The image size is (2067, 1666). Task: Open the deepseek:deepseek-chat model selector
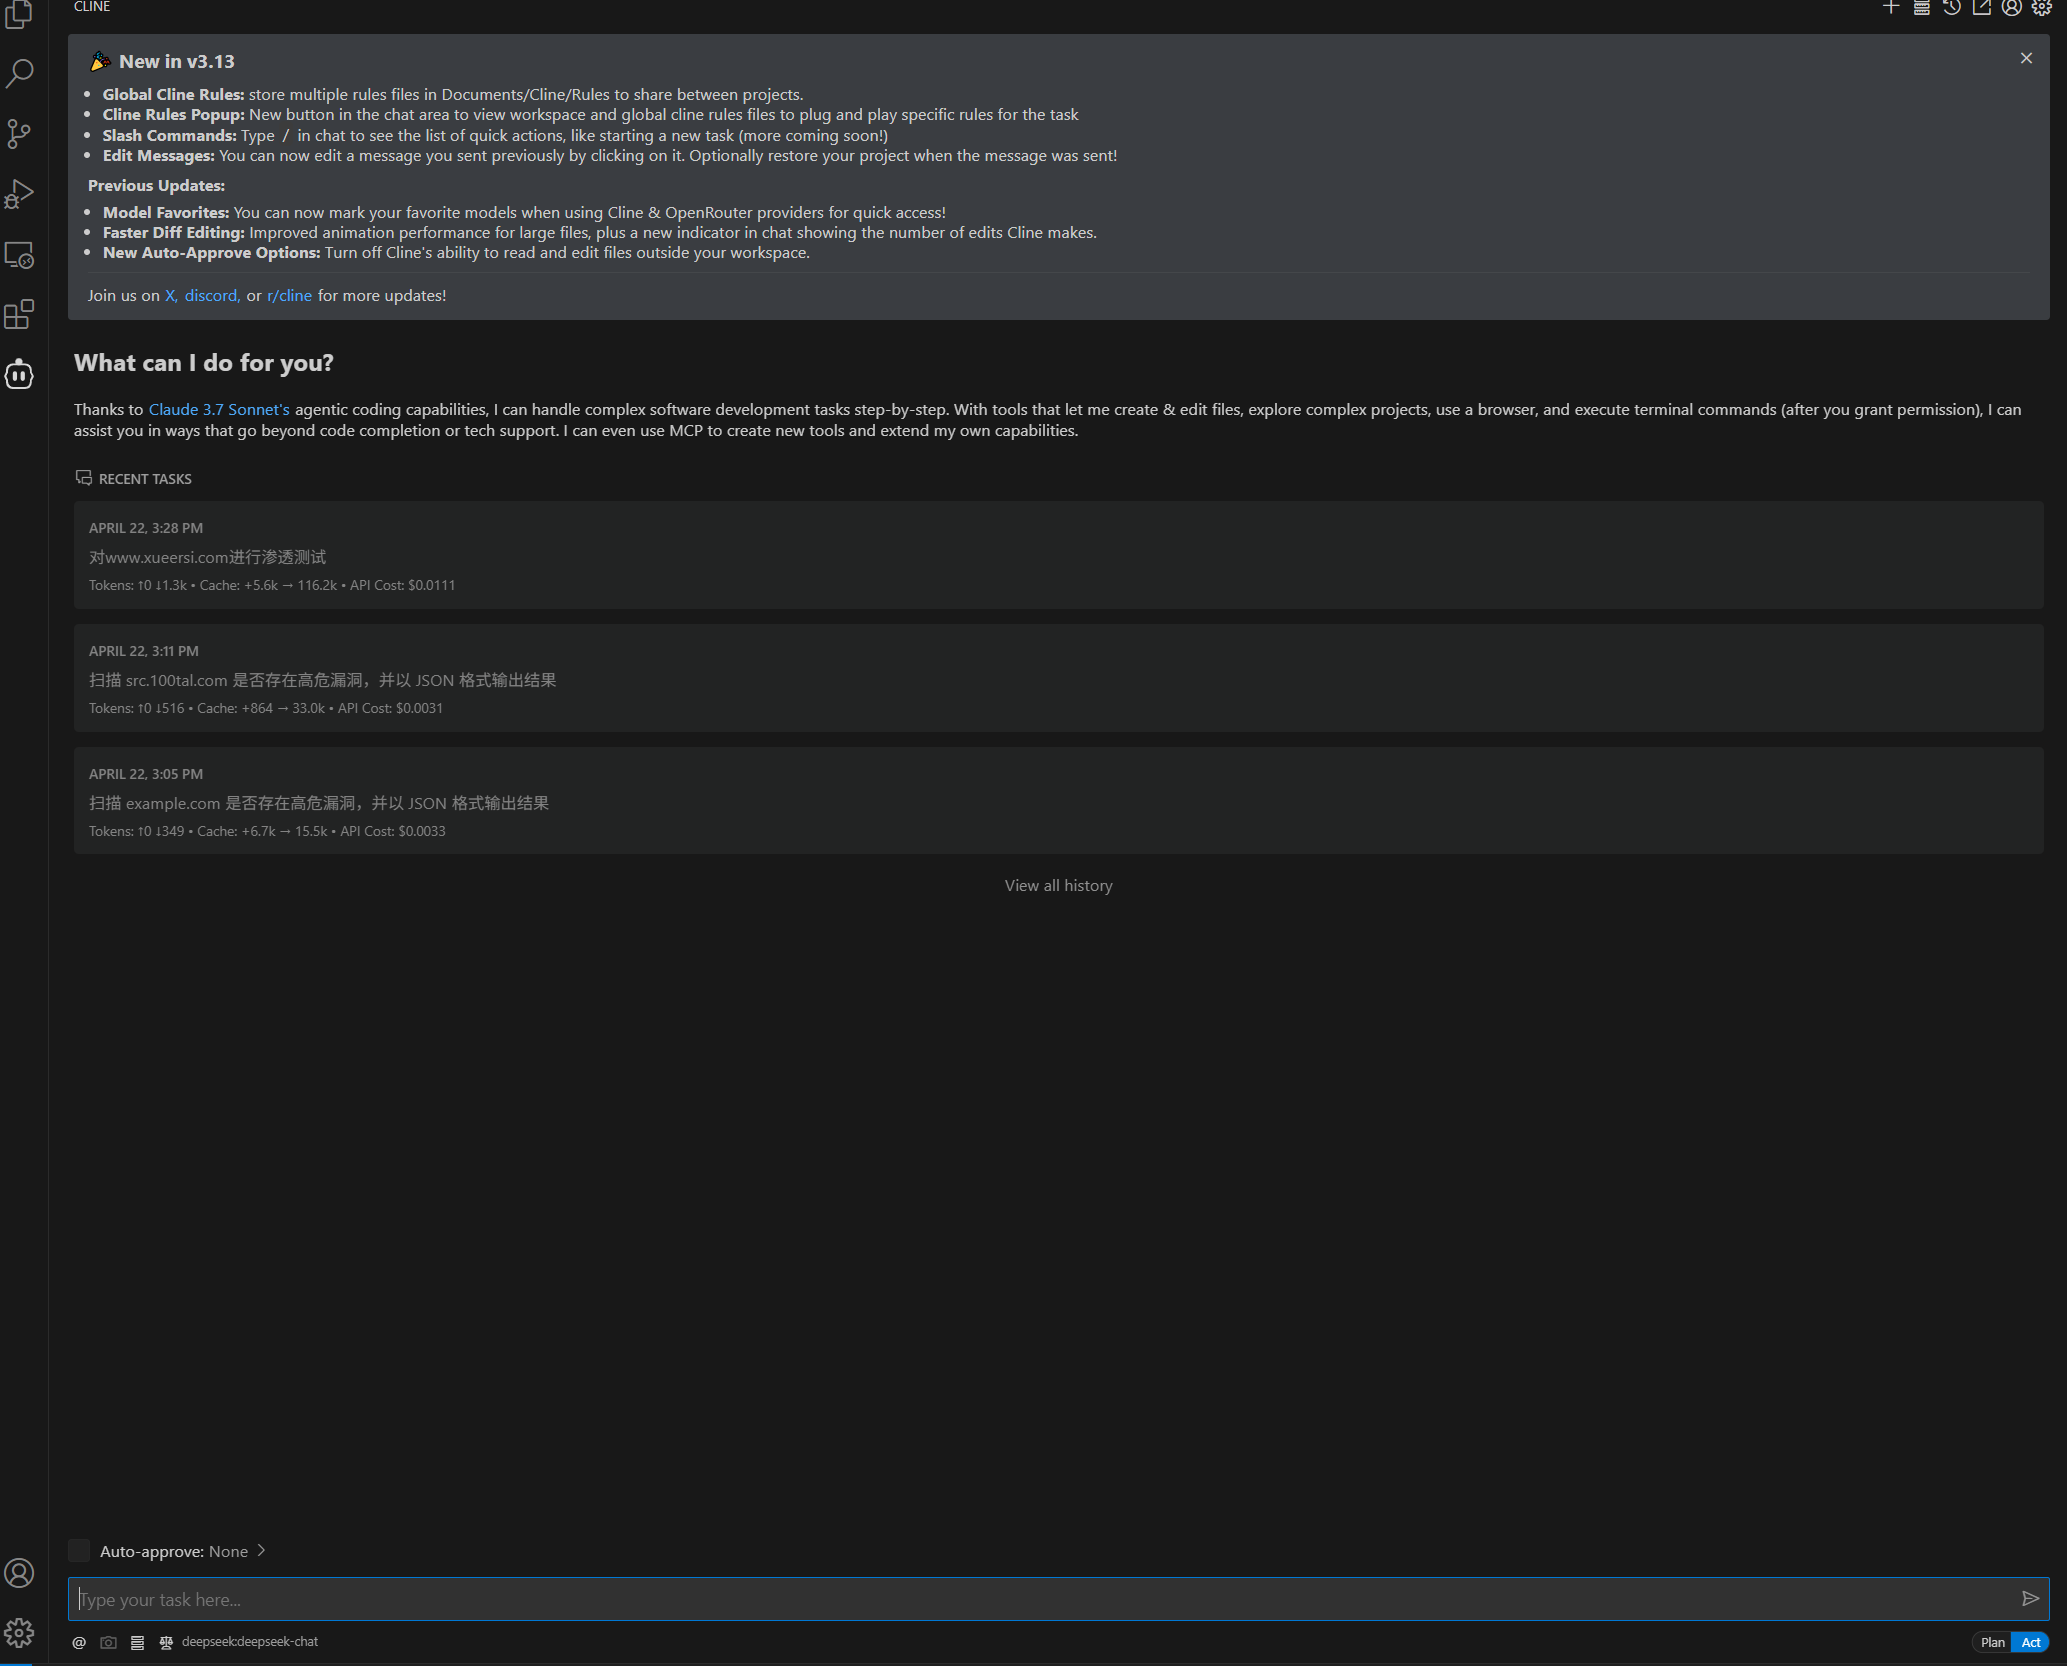tap(250, 1642)
